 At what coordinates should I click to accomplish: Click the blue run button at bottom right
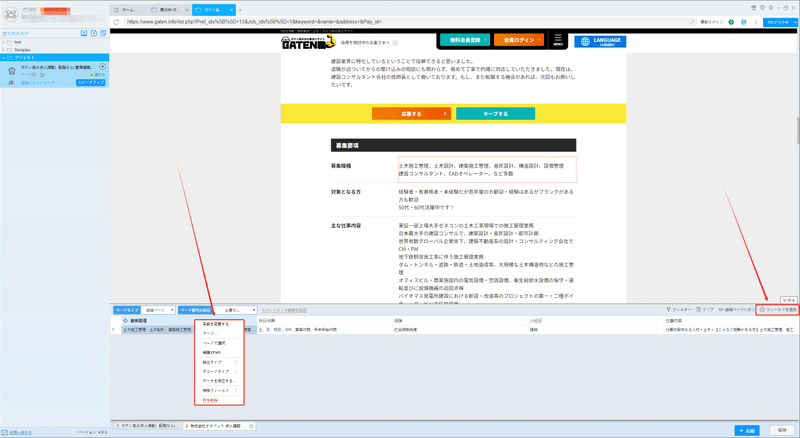pos(747,430)
